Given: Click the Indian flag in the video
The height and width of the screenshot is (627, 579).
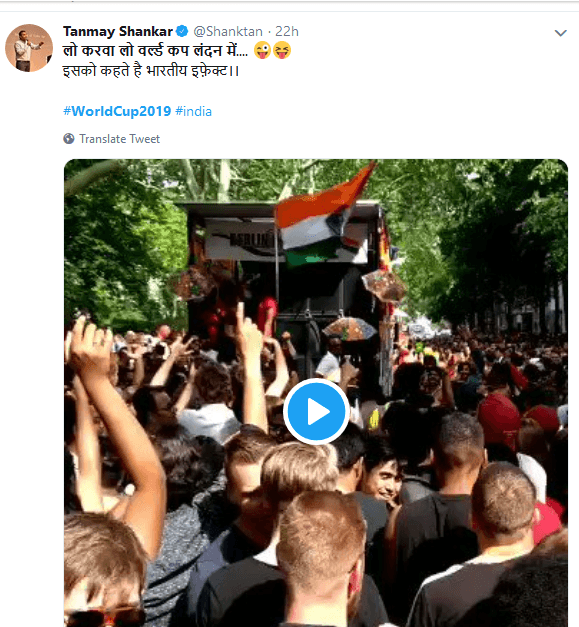Looking at the screenshot, I should click(322, 218).
